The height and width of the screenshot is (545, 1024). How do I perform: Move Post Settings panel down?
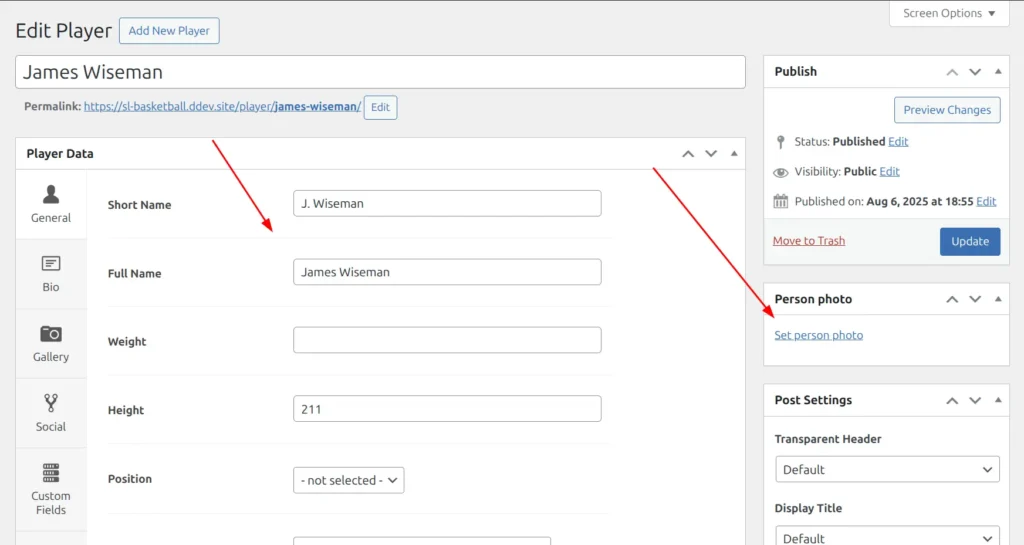click(x=975, y=400)
